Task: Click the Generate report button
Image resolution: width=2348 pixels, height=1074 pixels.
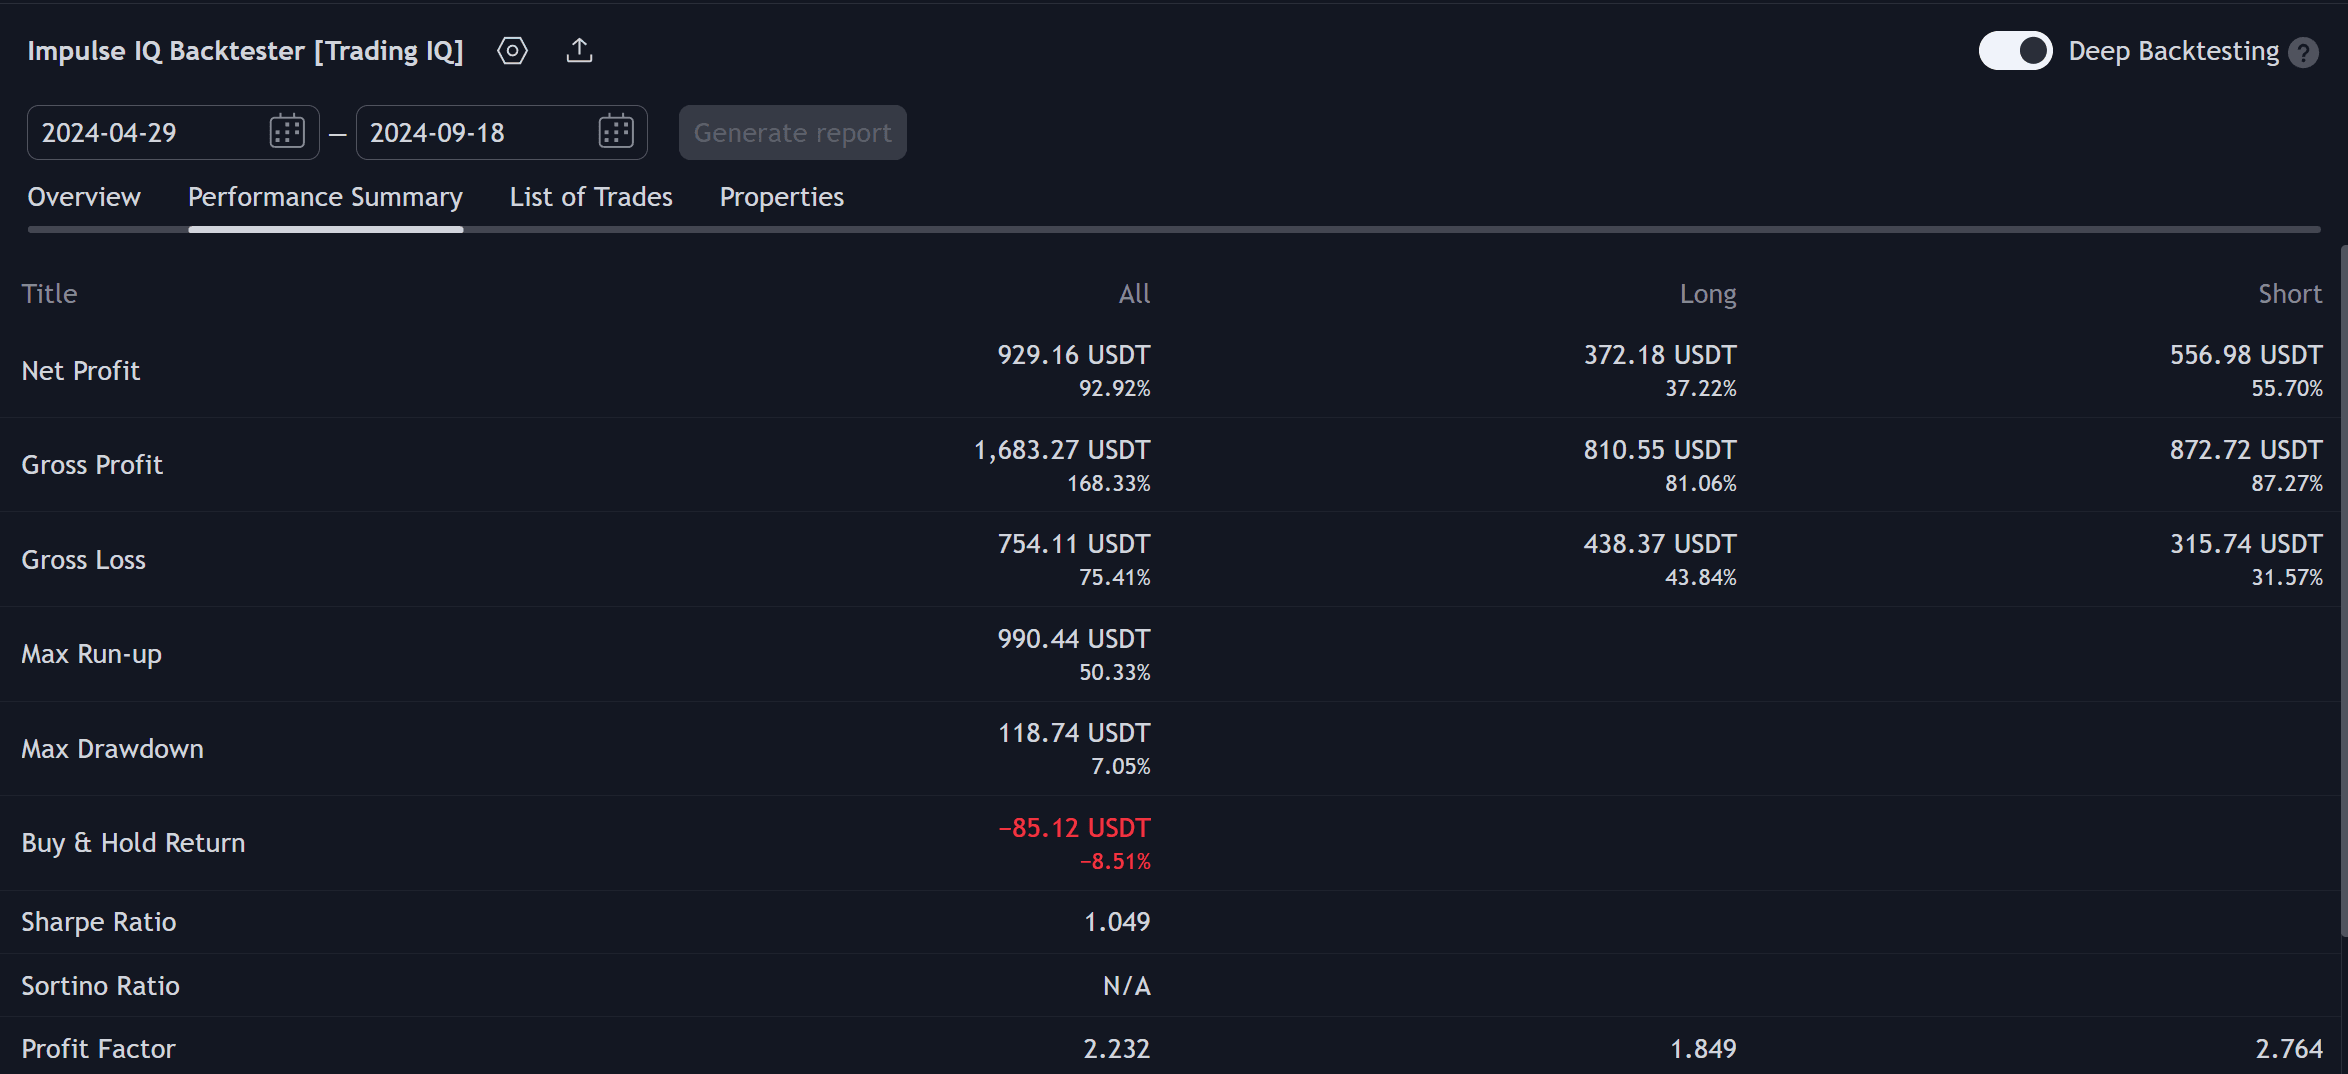Action: 792,132
